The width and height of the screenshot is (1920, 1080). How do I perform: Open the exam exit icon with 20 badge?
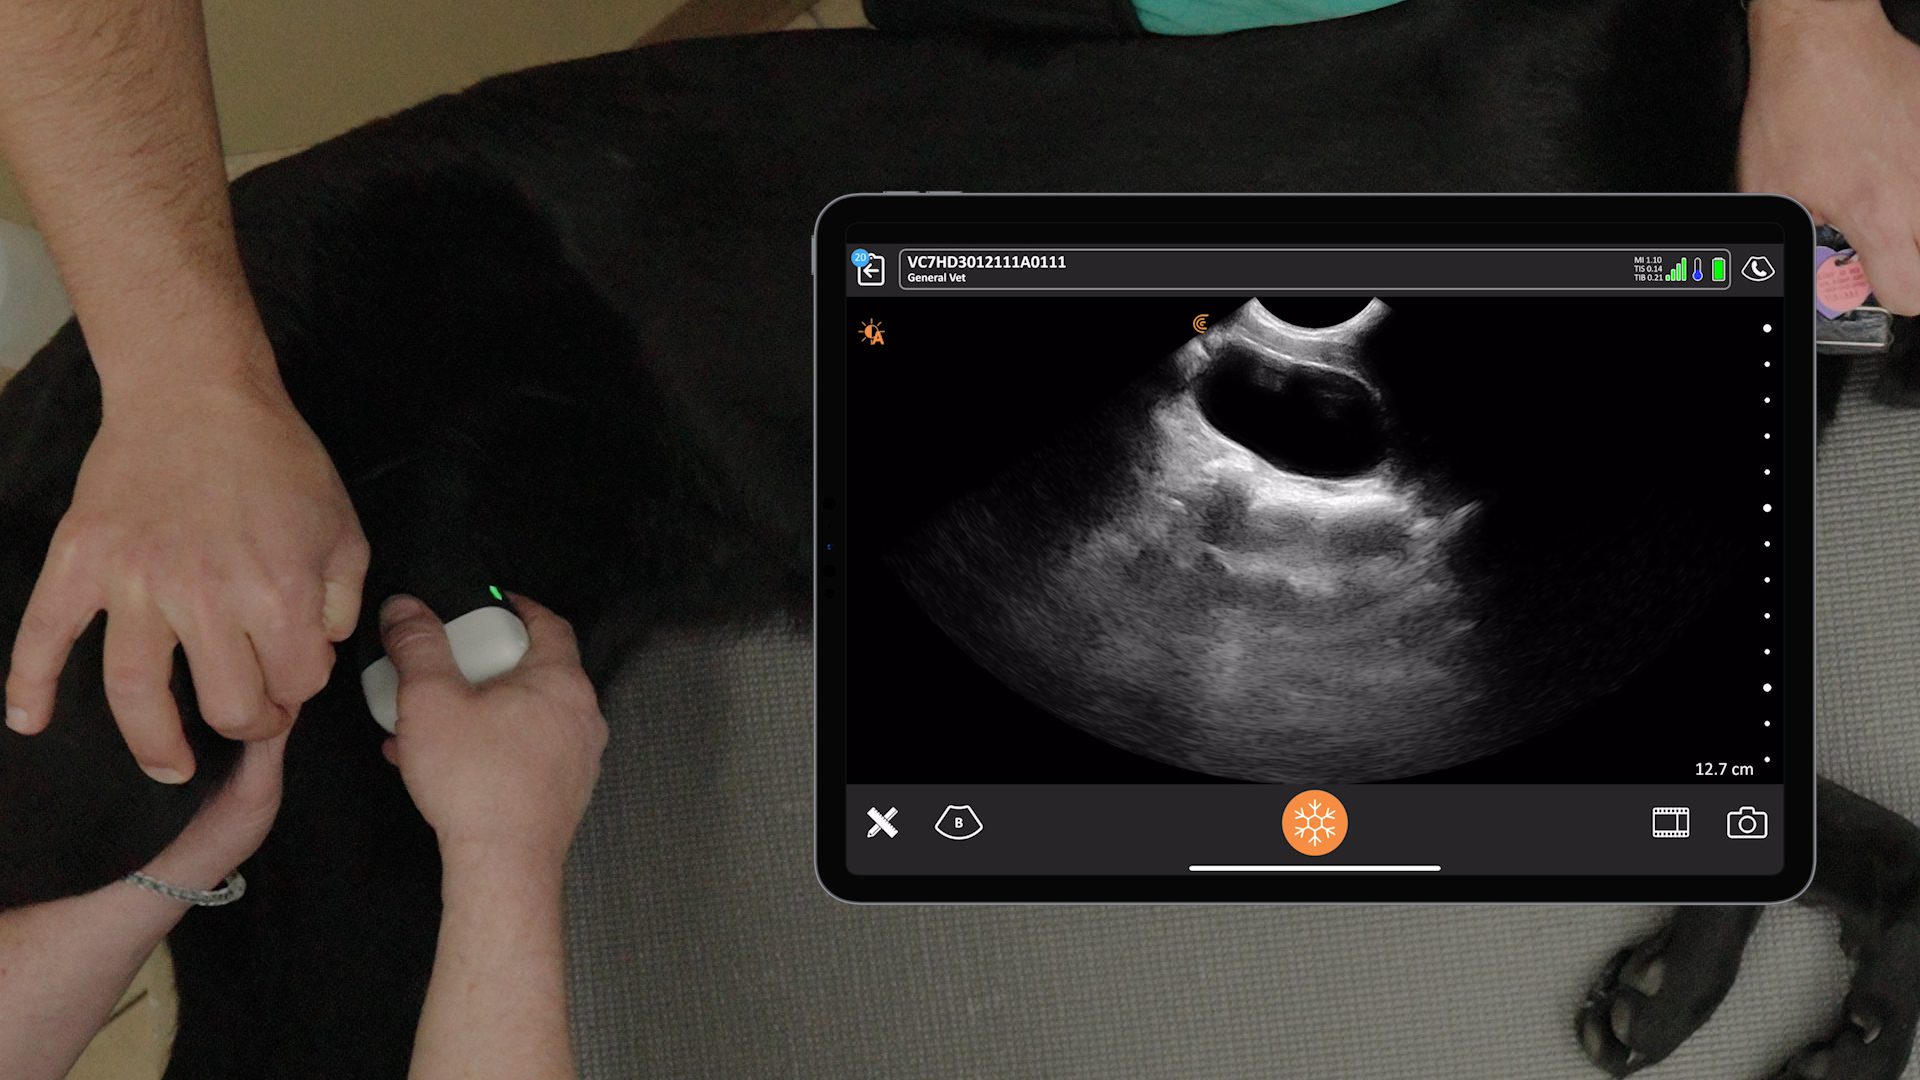(x=870, y=269)
